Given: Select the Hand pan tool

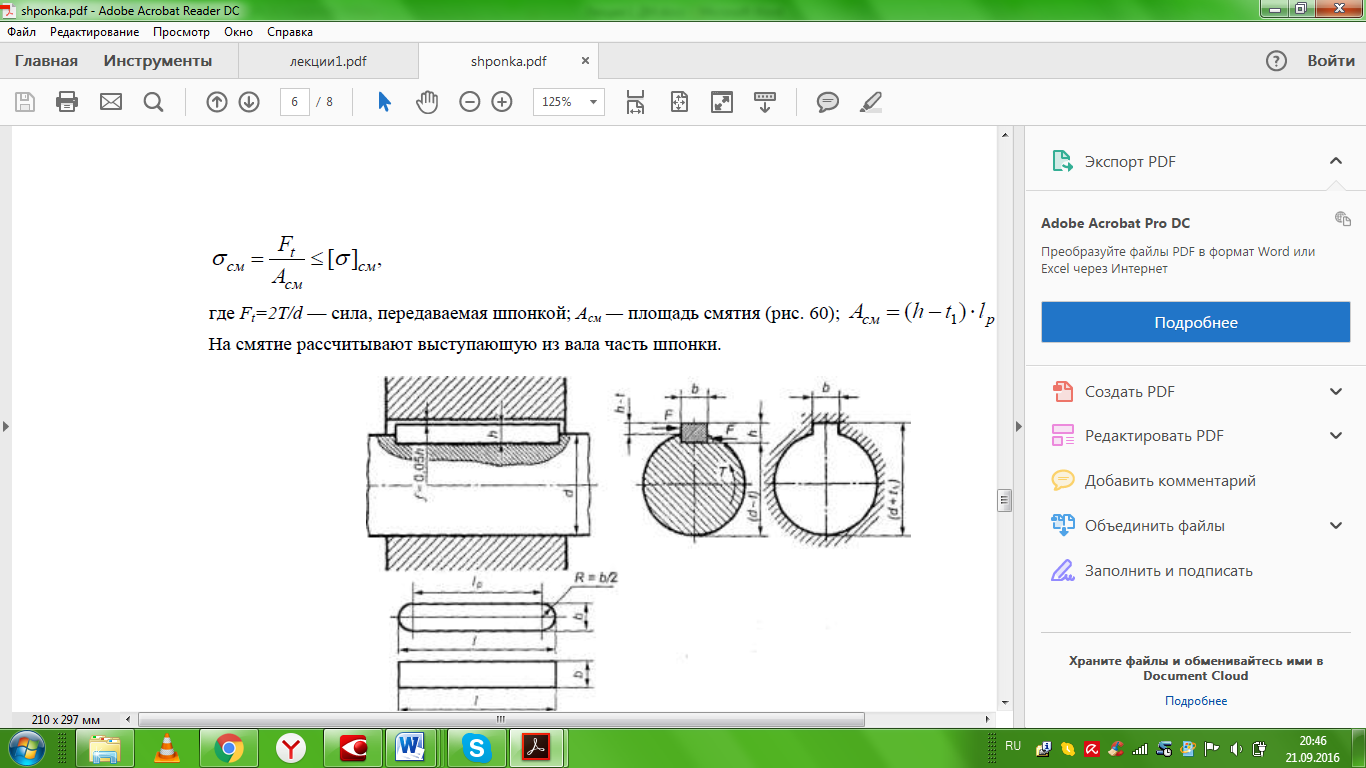Looking at the screenshot, I should [427, 102].
